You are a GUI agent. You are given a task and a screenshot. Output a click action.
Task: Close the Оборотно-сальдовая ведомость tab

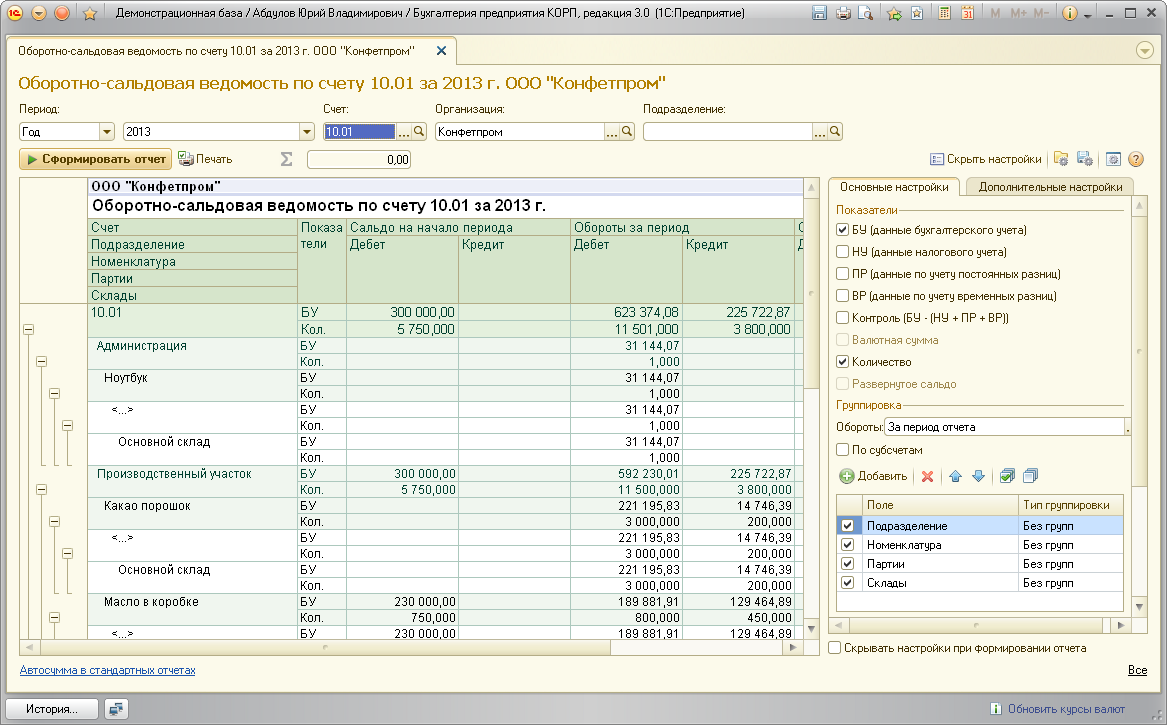441,50
